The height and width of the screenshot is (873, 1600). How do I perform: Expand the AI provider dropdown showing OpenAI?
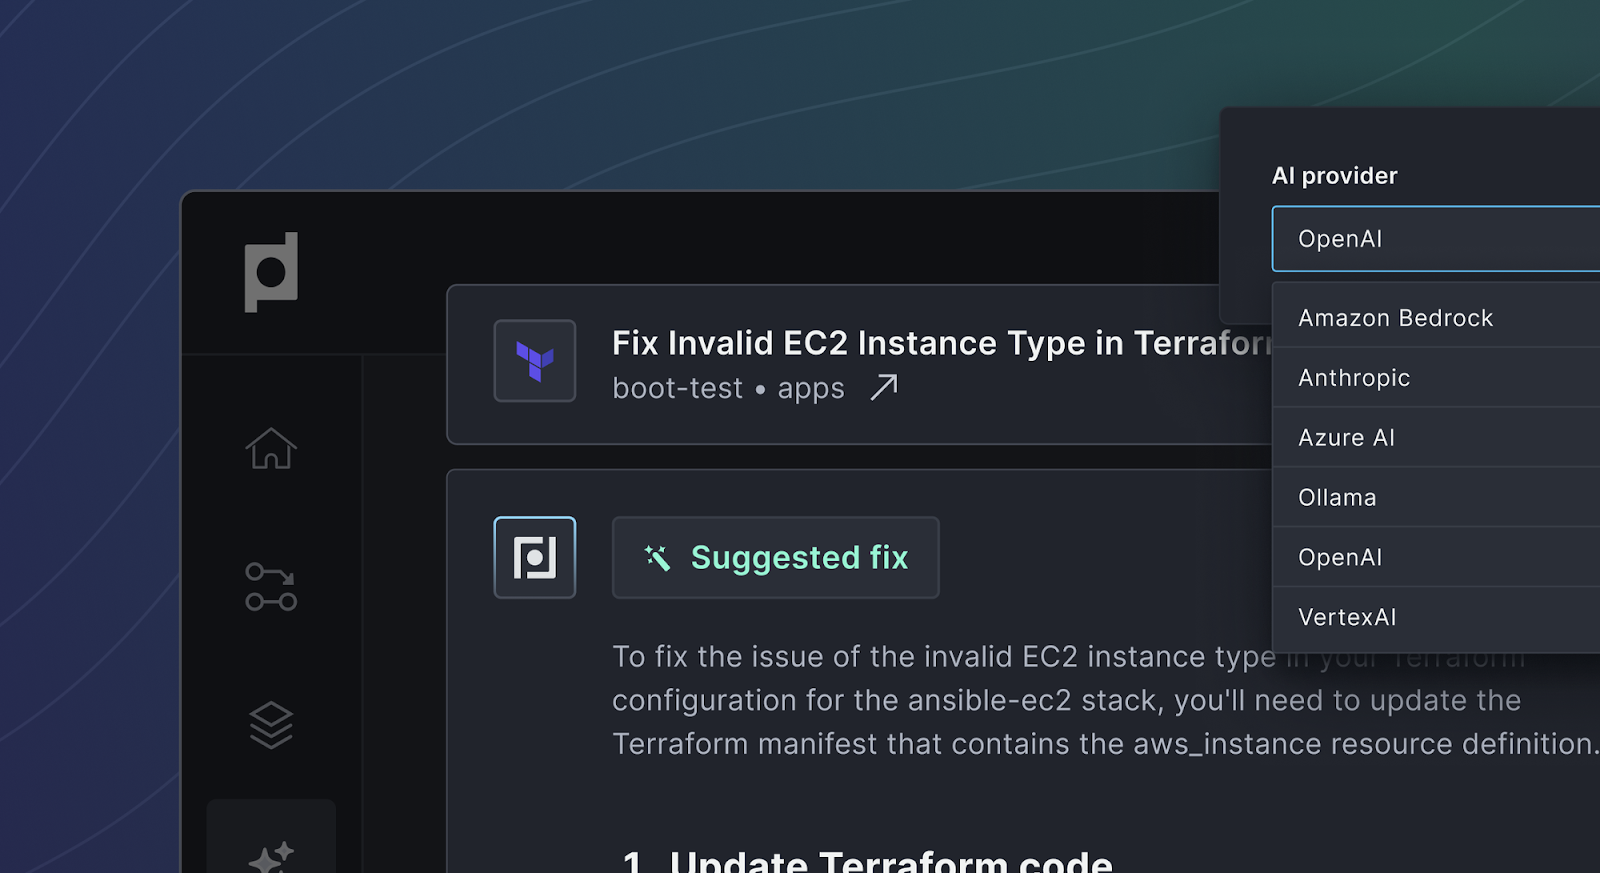(1435, 239)
